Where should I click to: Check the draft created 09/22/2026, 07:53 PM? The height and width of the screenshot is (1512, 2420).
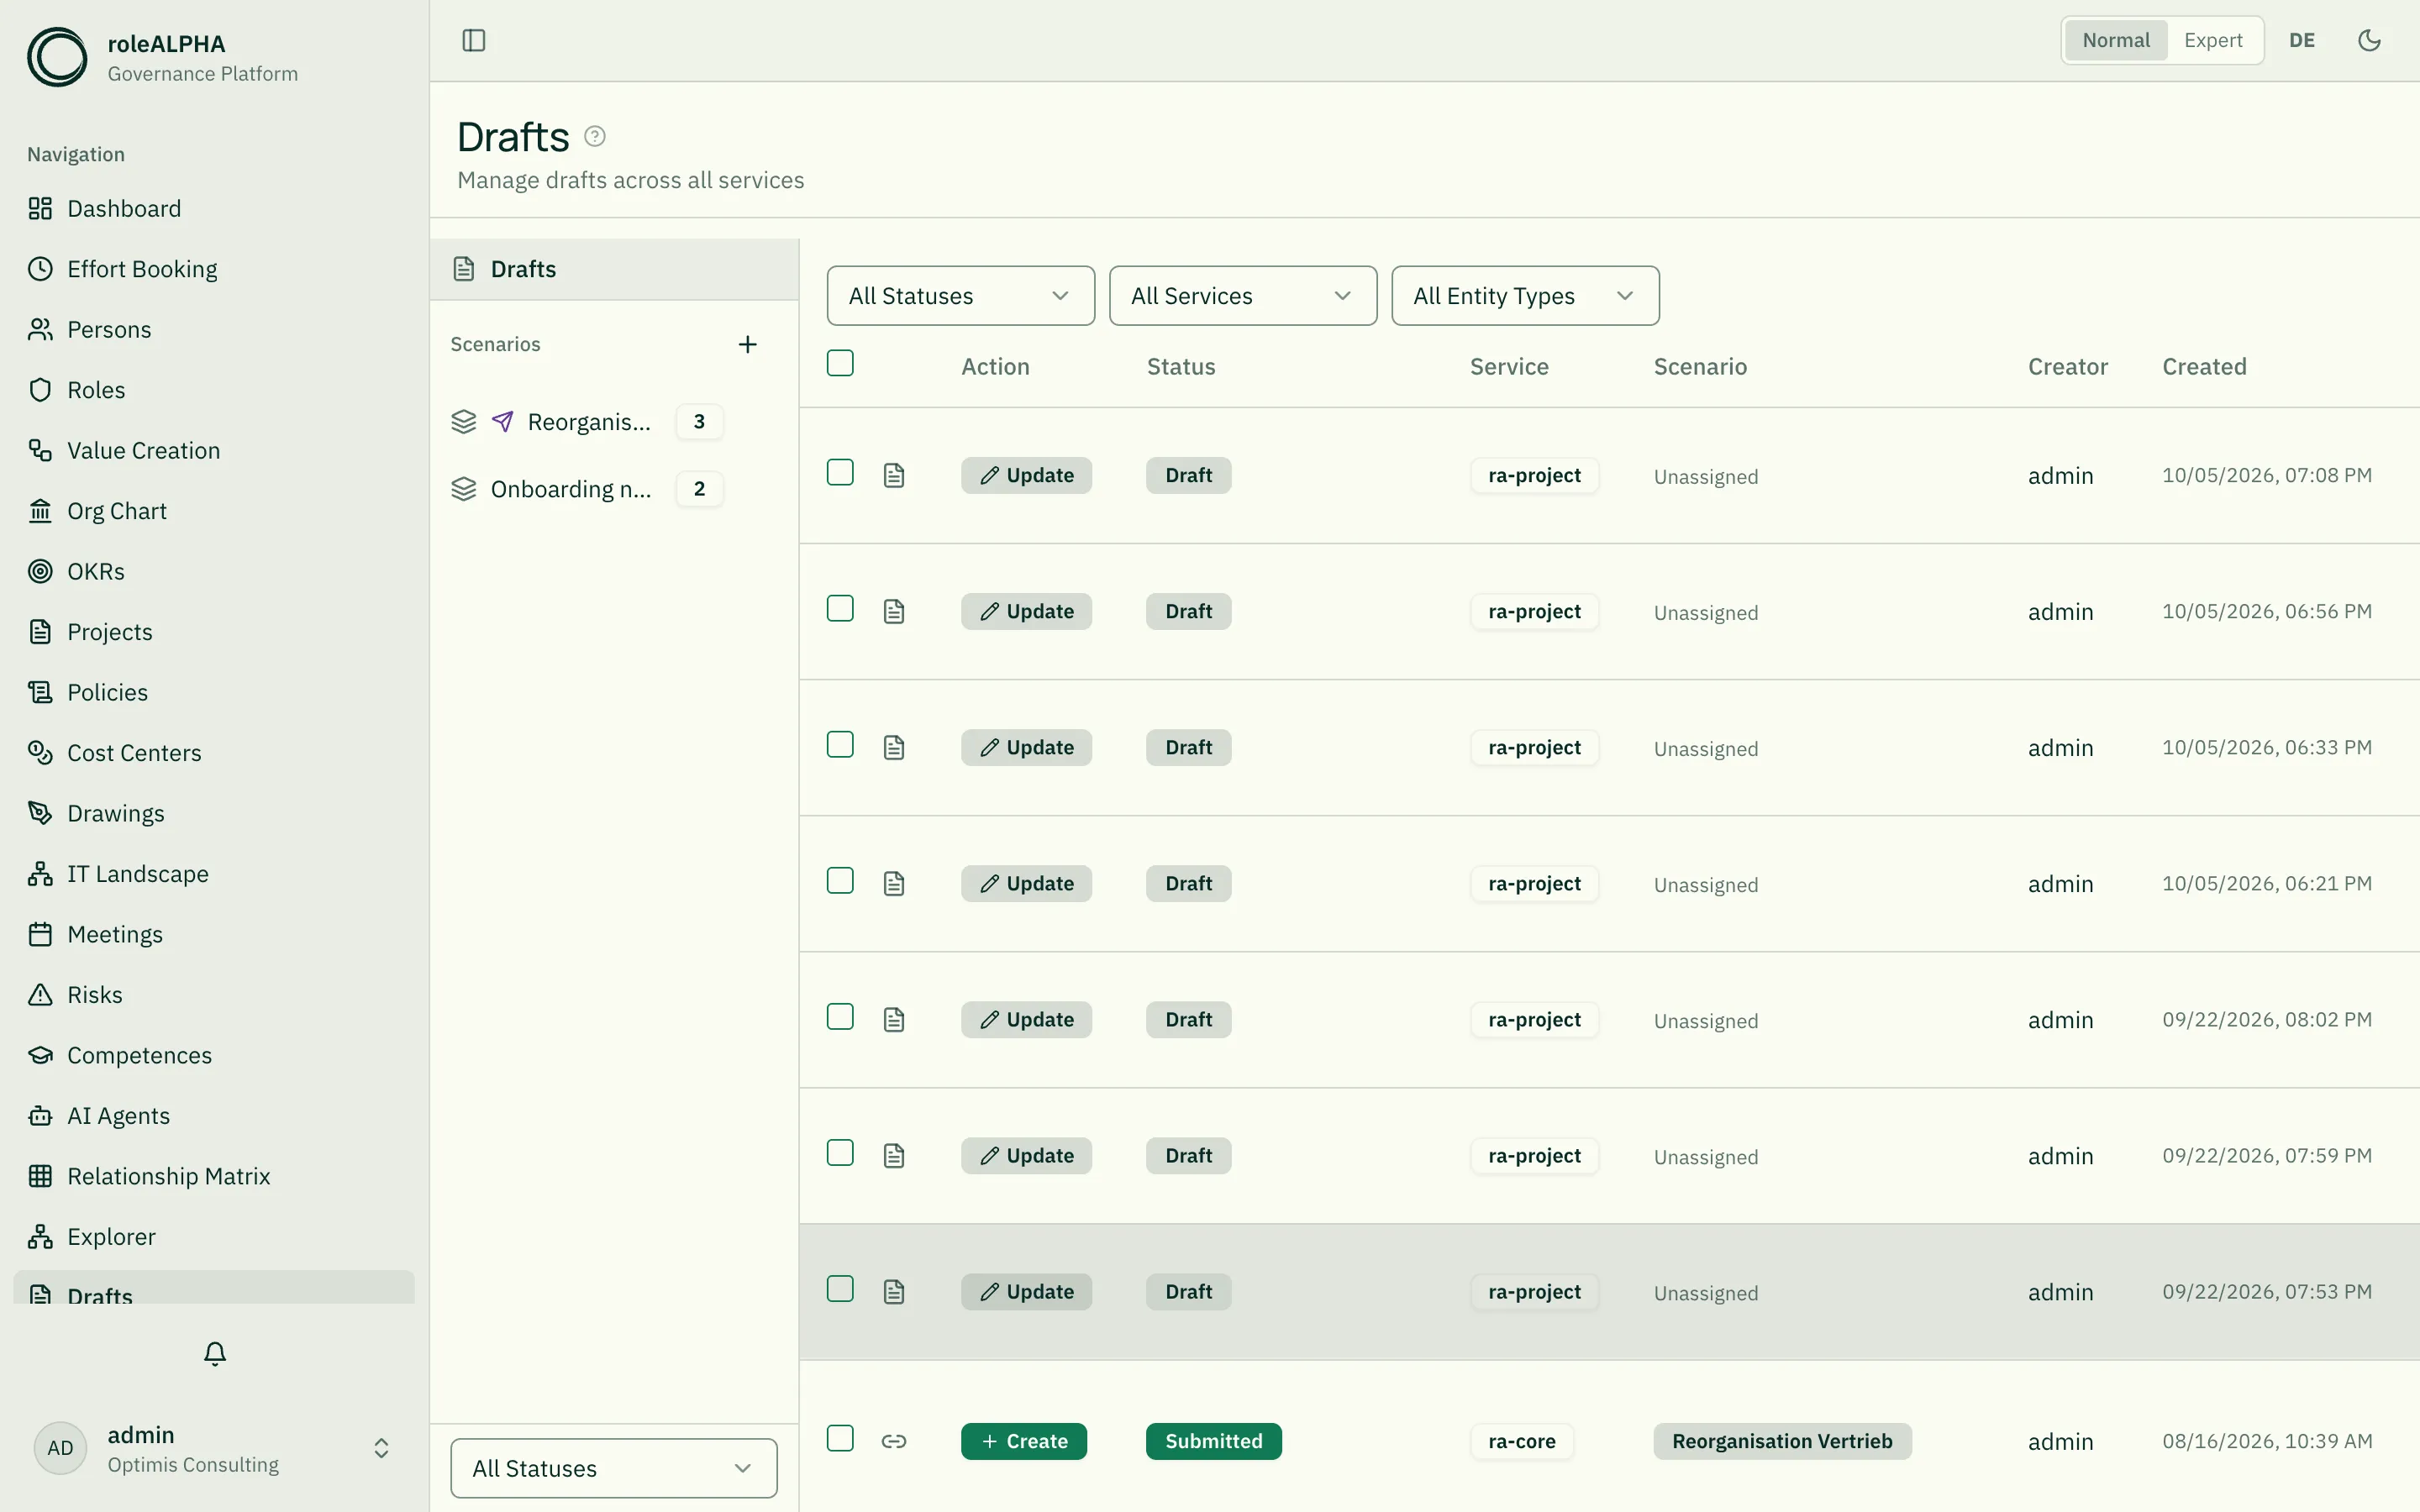coord(840,1288)
